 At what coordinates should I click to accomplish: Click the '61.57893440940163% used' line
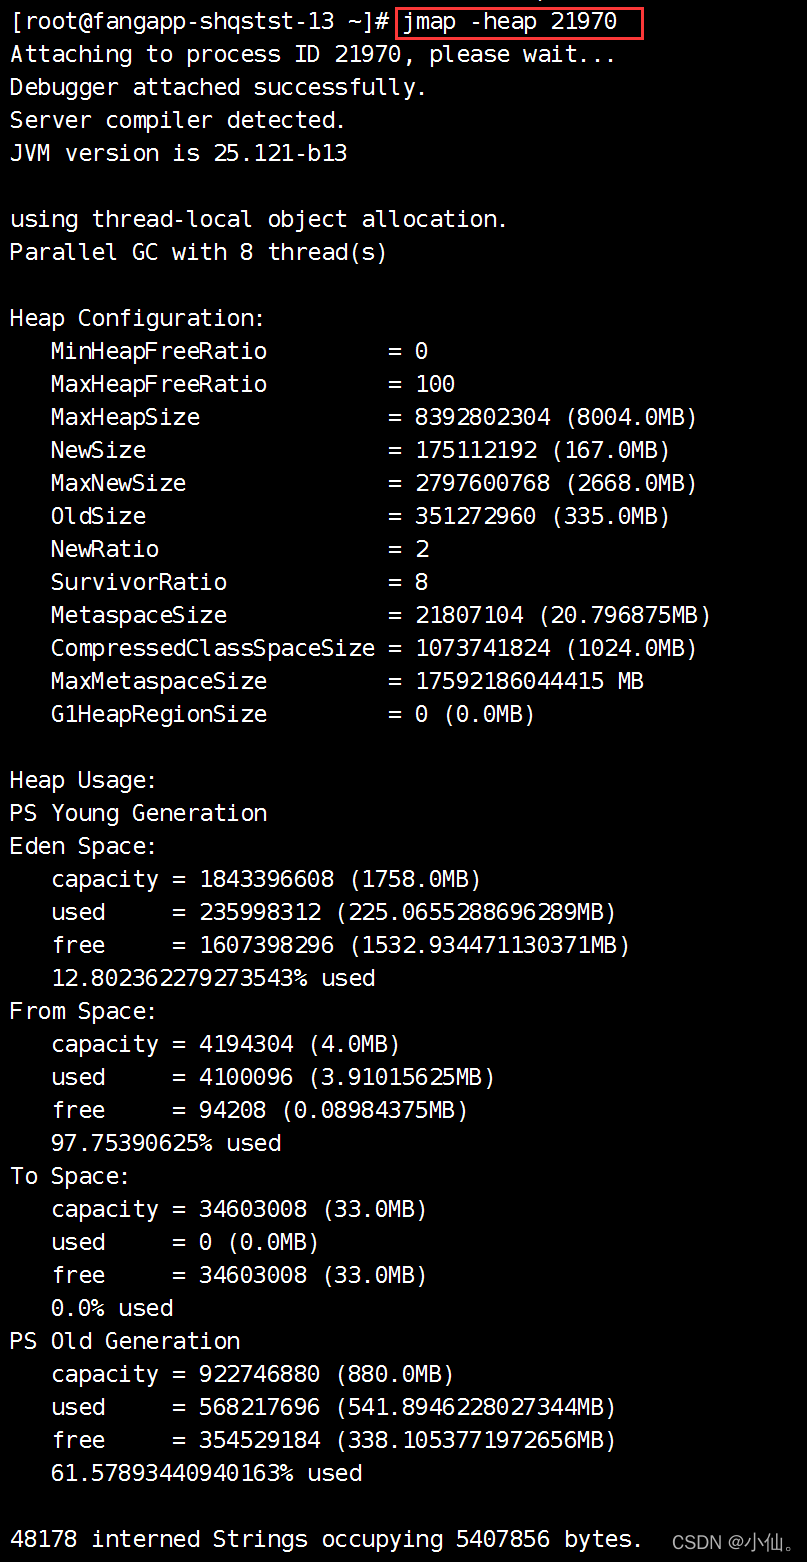pyautogui.click(x=206, y=1473)
